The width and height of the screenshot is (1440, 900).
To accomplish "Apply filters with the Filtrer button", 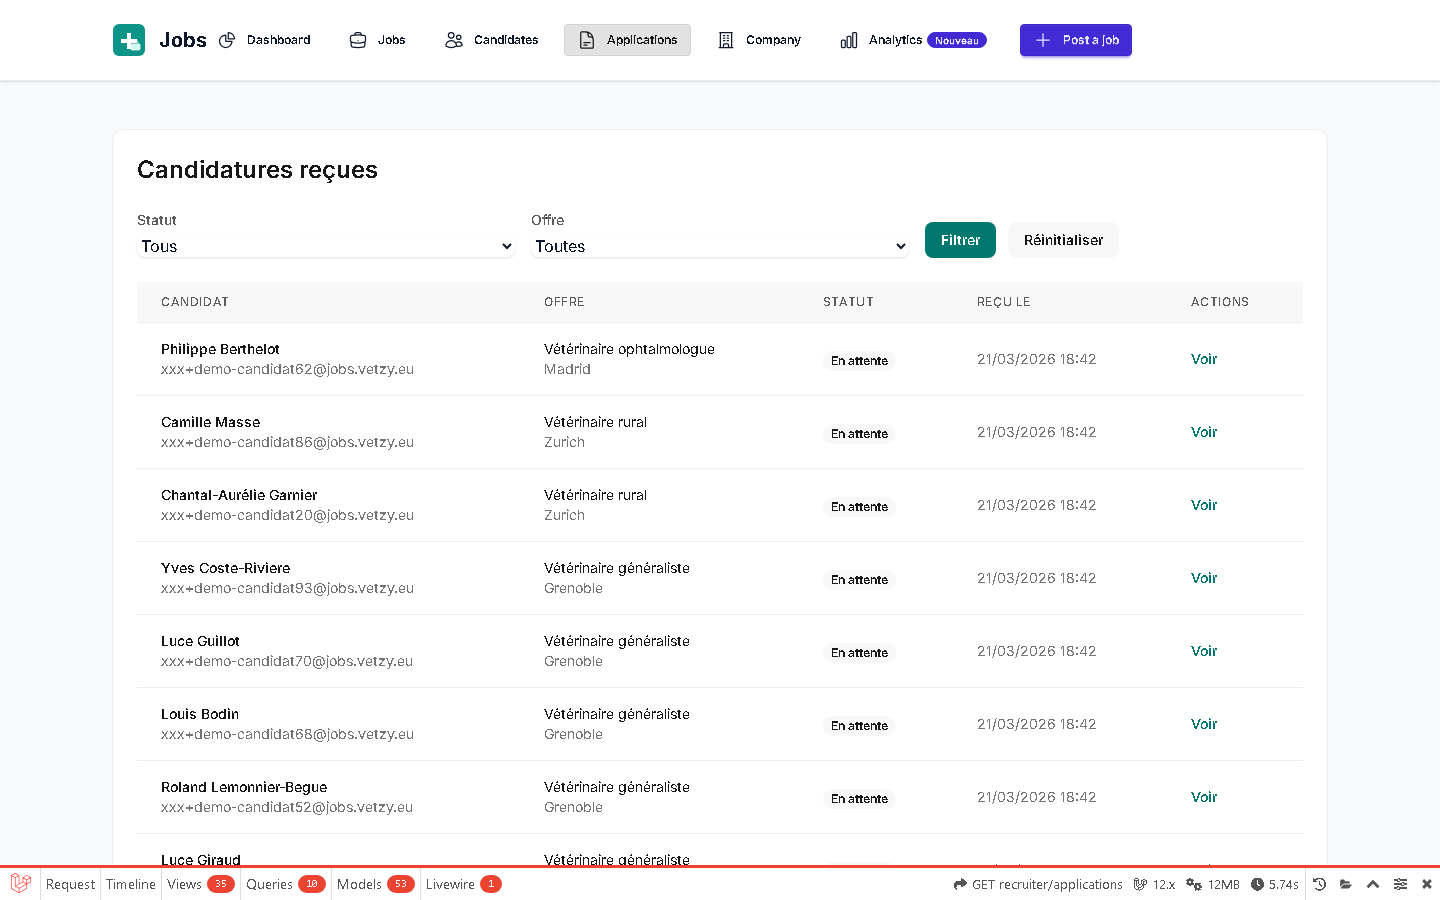I will click(960, 240).
